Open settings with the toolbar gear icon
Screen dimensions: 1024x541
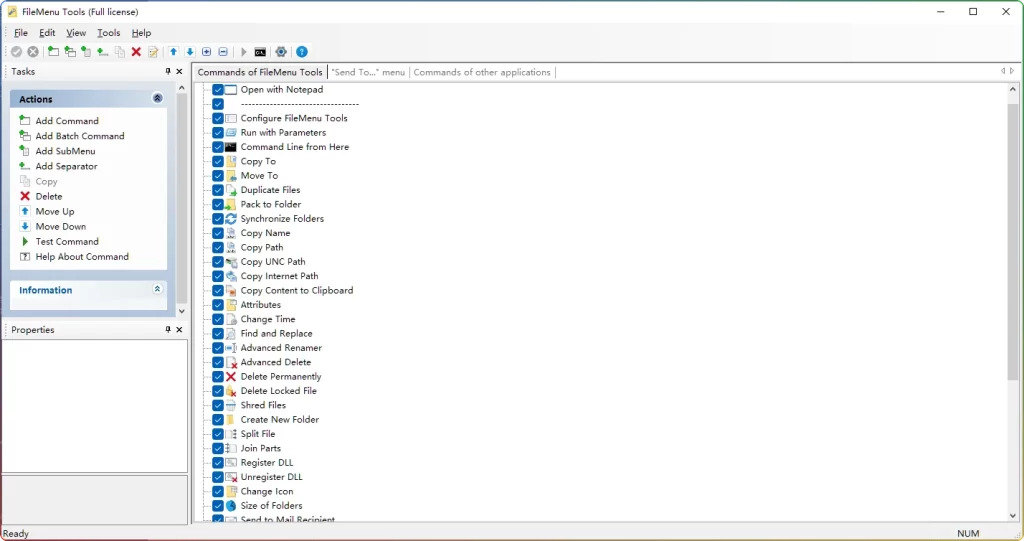[281, 52]
